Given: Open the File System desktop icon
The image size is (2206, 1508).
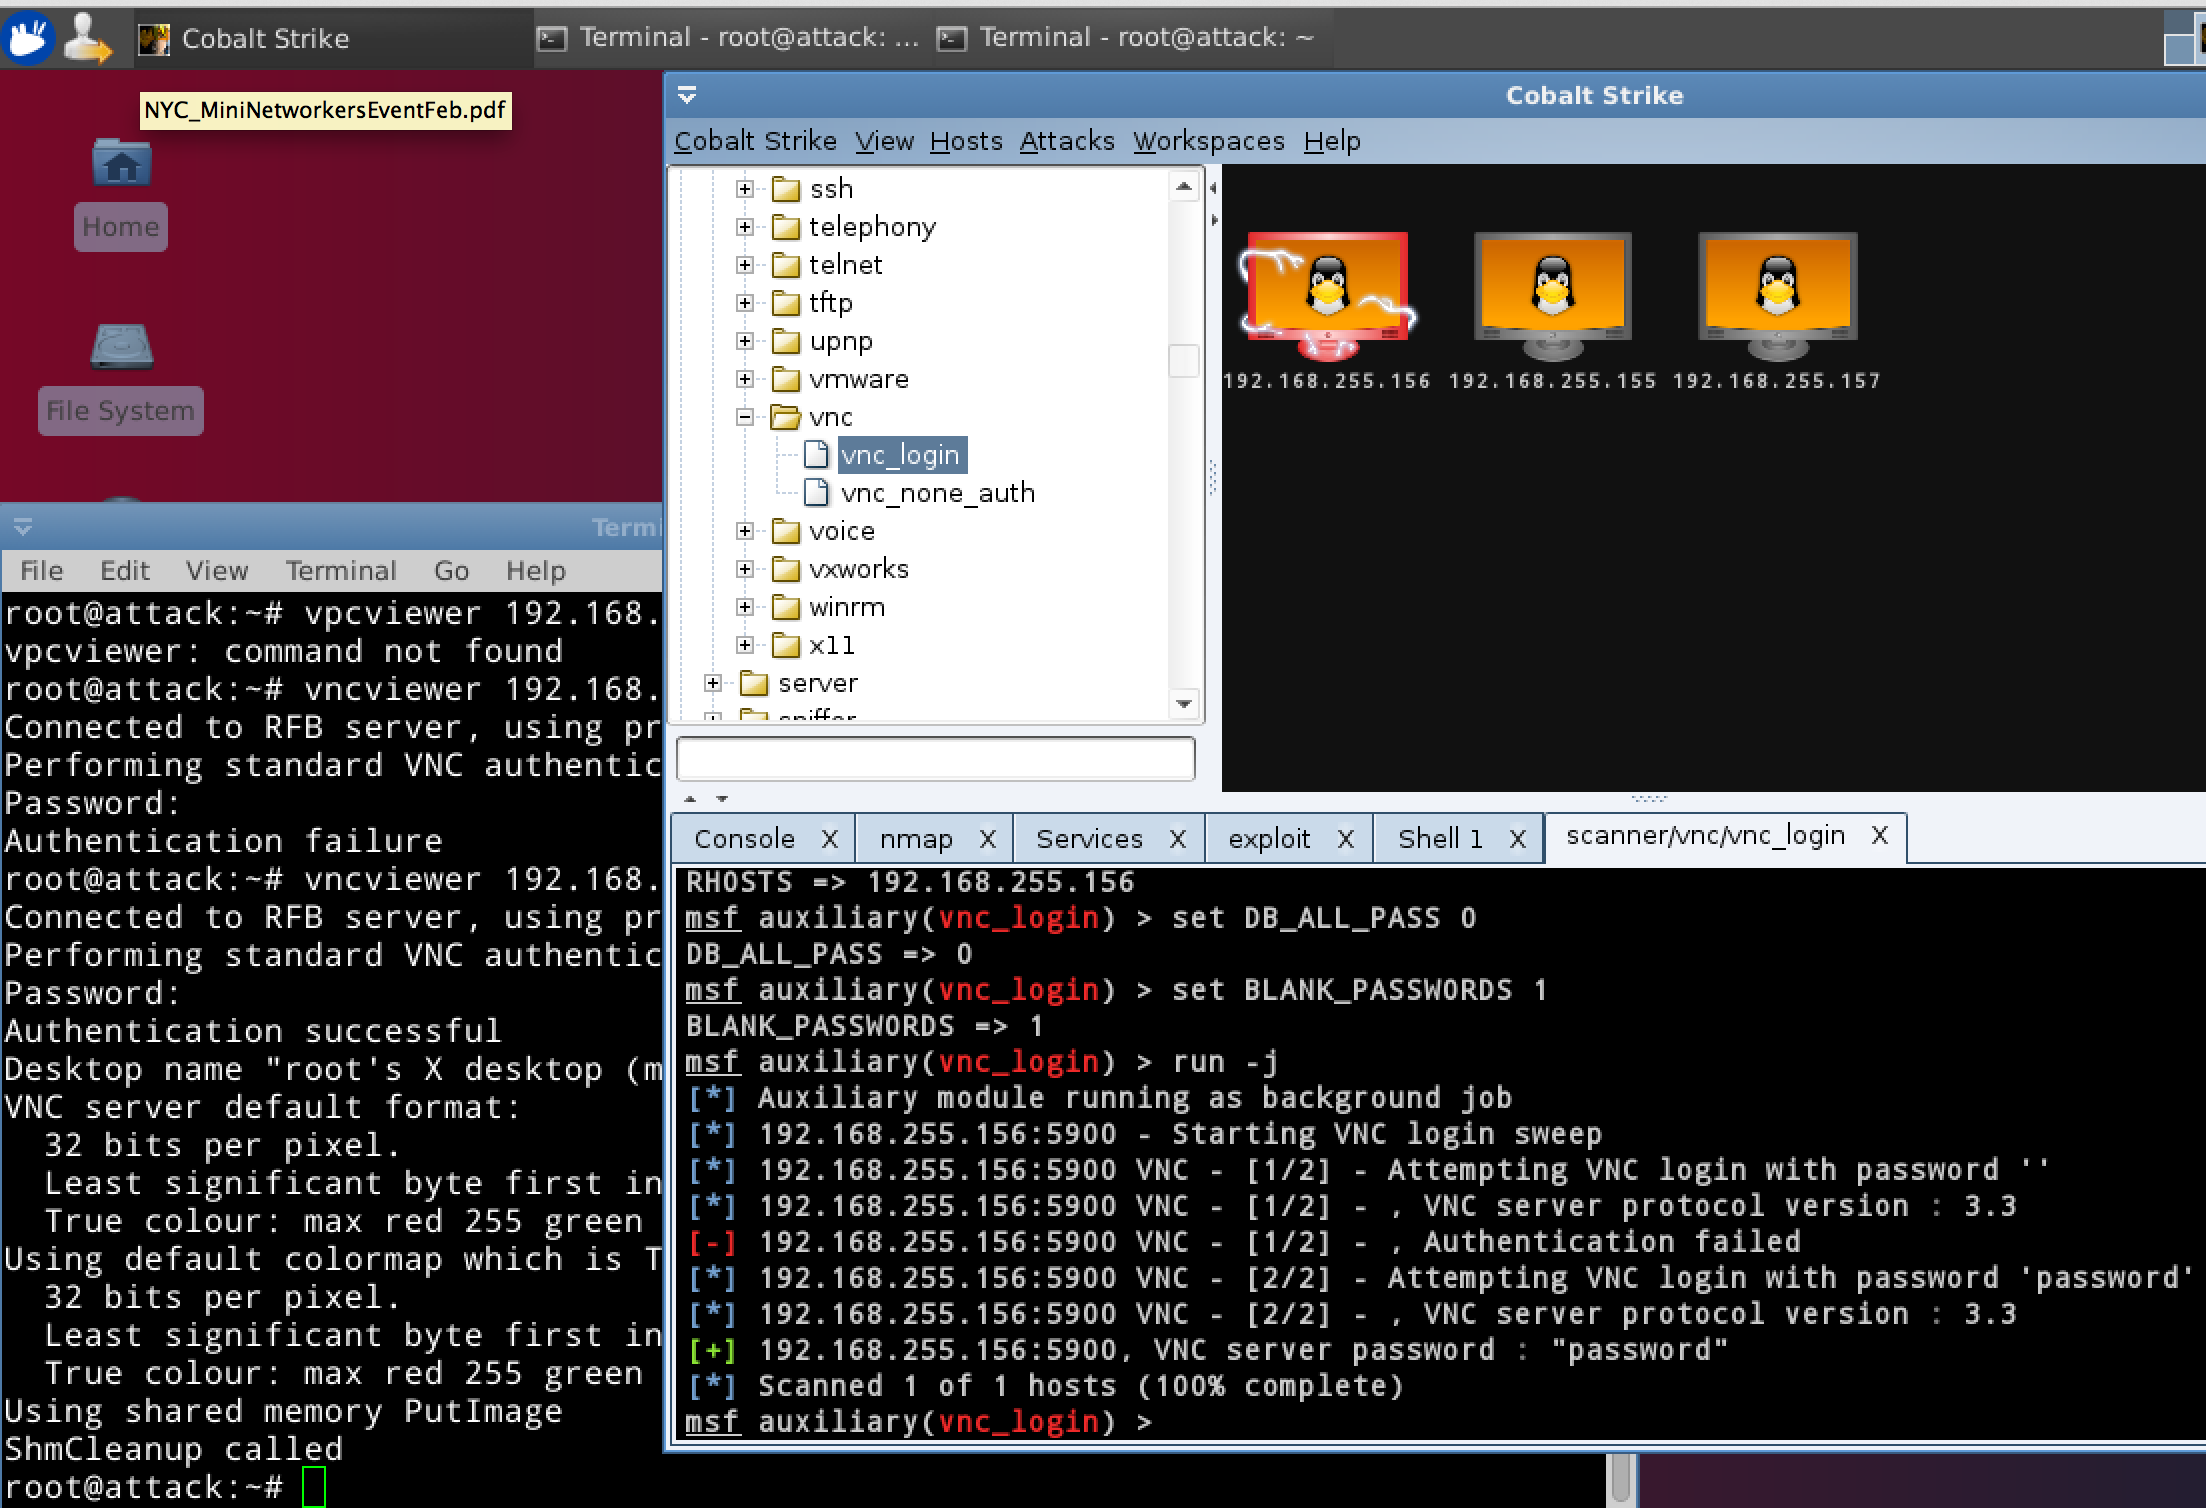Looking at the screenshot, I should coord(121,348).
